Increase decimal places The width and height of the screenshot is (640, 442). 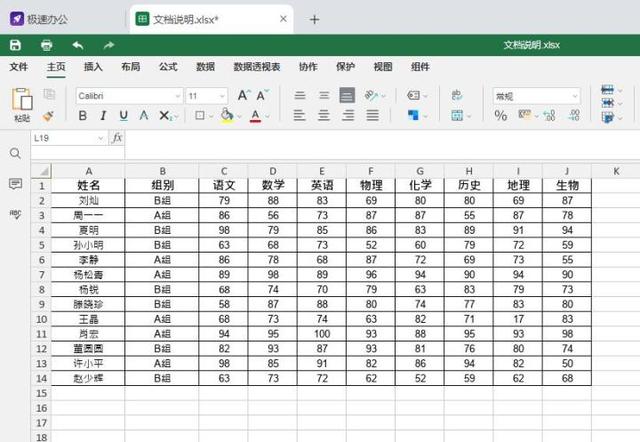coord(549,115)
